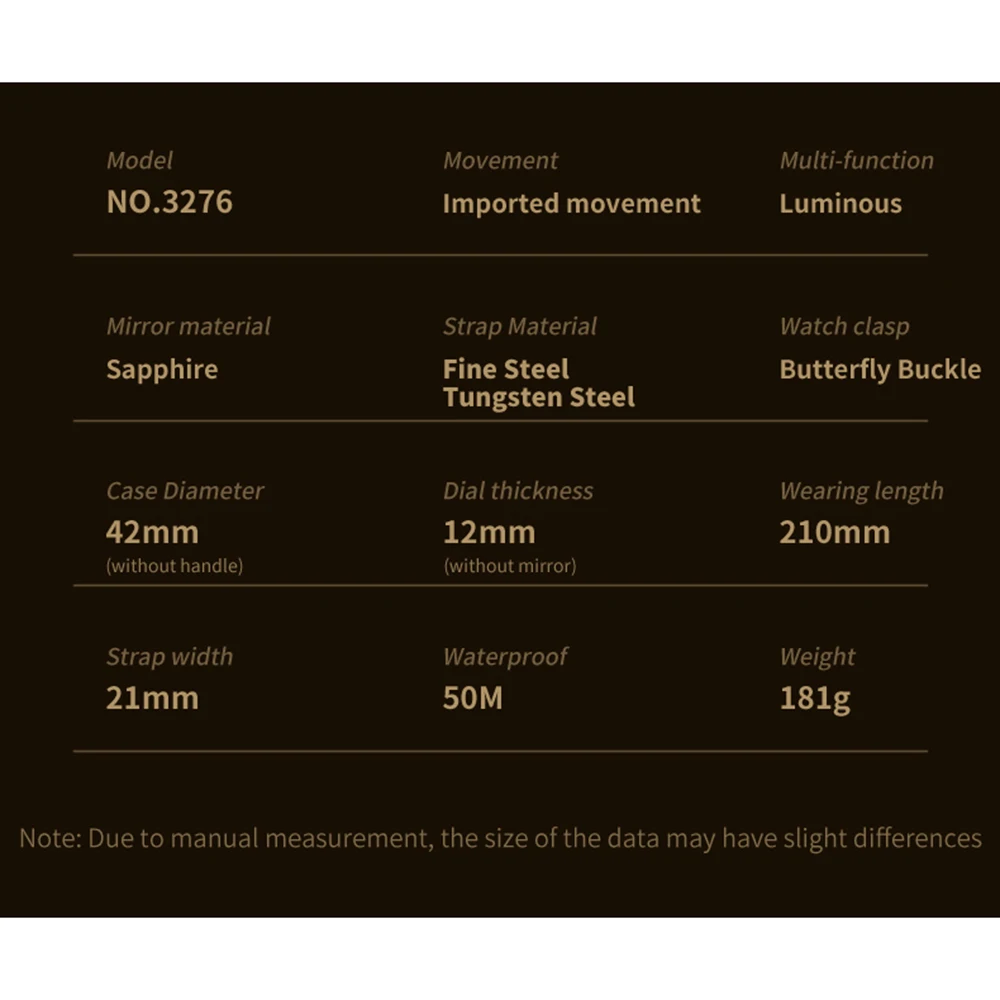Click the Watch clasp label
1000x1000 pixels.
(844, 326)
